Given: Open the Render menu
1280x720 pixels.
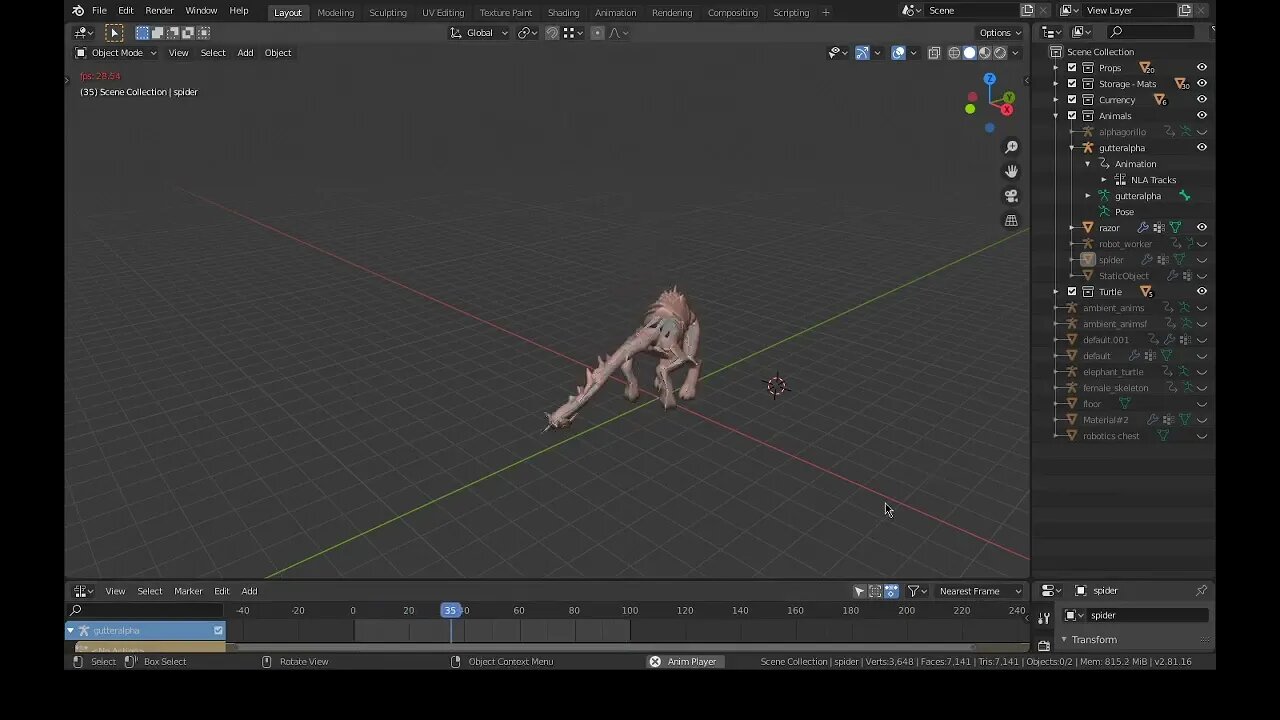Looking at the screenshot, I should click(x=159, y=11).
